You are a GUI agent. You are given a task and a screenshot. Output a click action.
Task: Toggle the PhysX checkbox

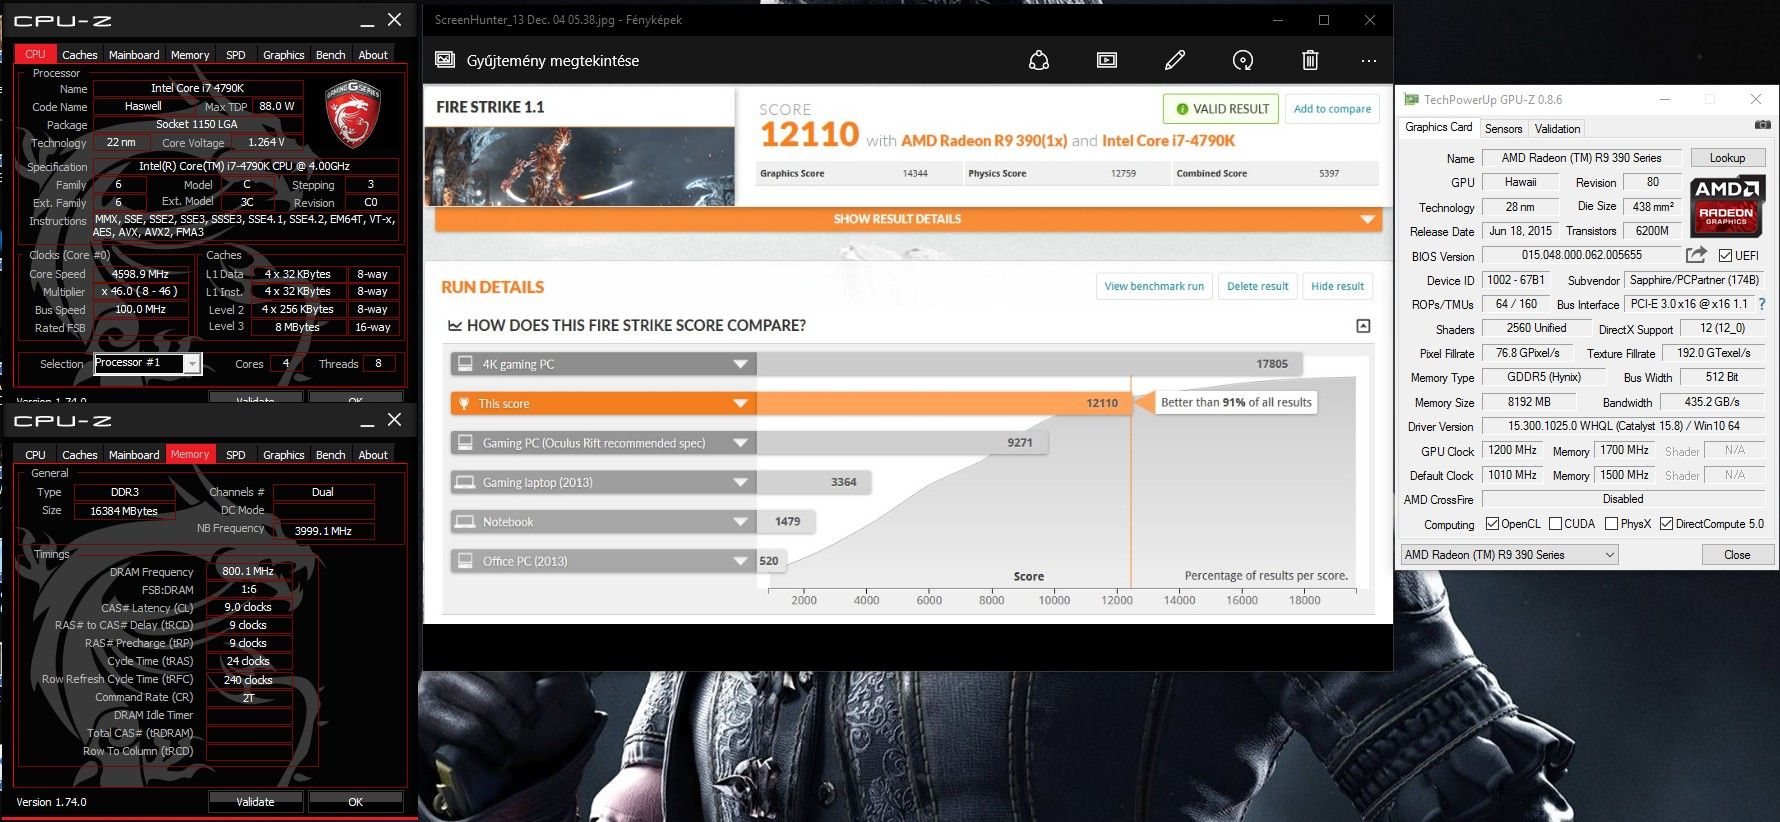click(1611, 523)
